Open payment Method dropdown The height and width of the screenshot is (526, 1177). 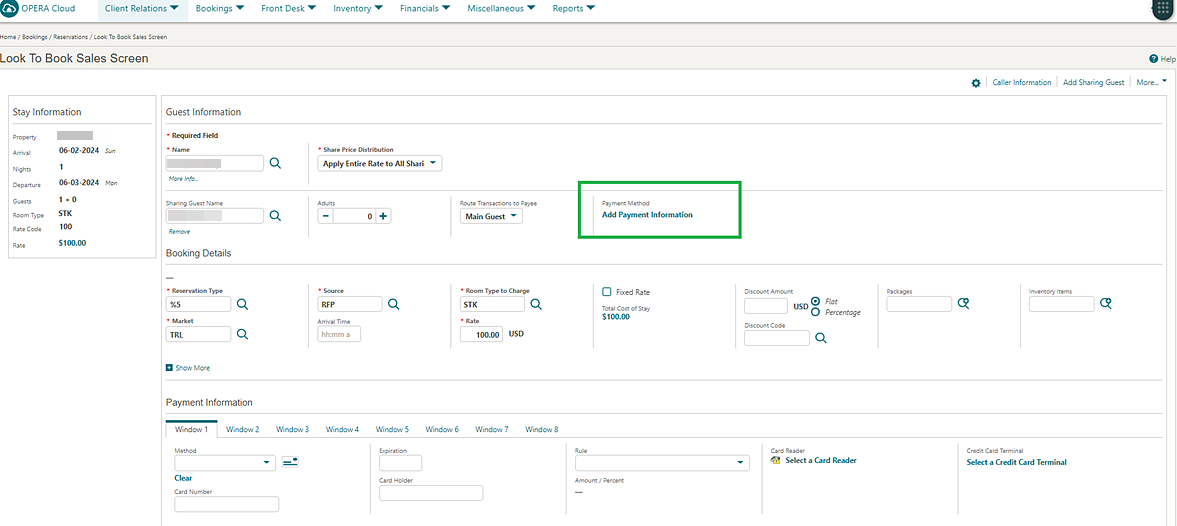pos(225,463)
